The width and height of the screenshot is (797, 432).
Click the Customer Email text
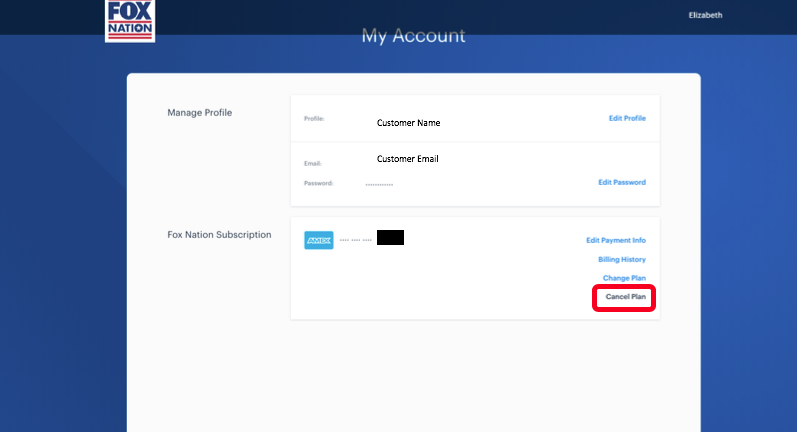point(408,159)
